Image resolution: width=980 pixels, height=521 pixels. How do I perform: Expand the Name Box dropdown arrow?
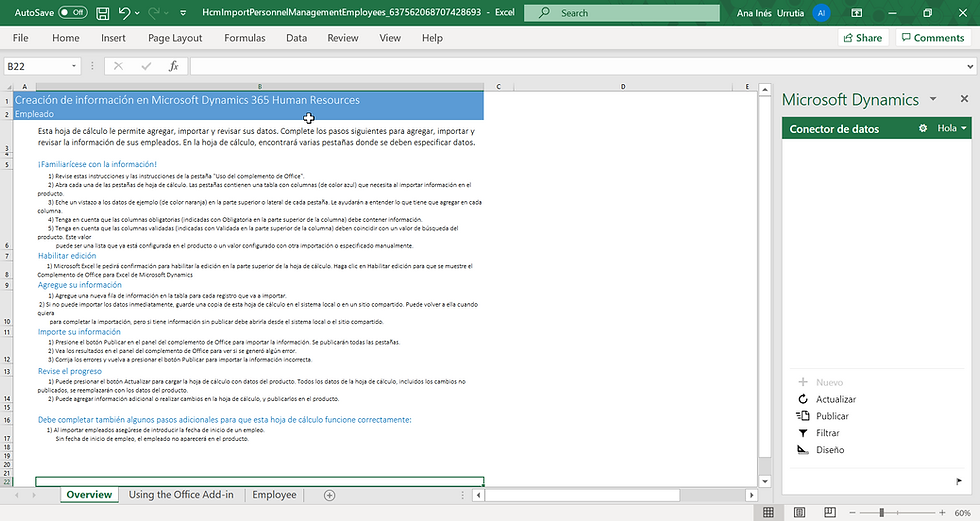coord(74,66)
